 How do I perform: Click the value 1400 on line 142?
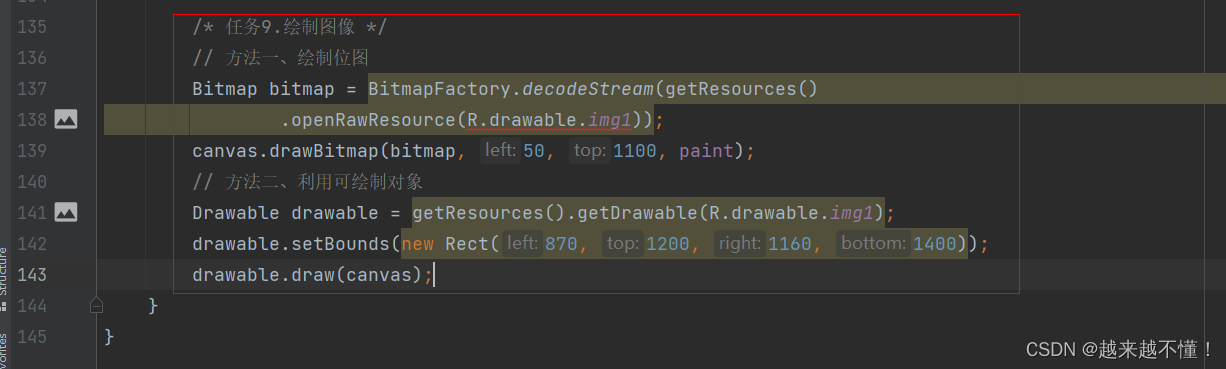[935, 244]
